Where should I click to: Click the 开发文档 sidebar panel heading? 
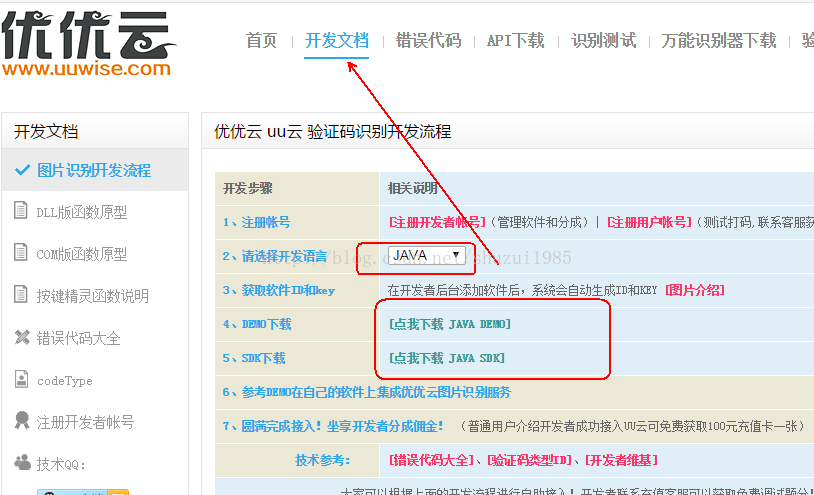pyautogui.click(x=46, y=132)
